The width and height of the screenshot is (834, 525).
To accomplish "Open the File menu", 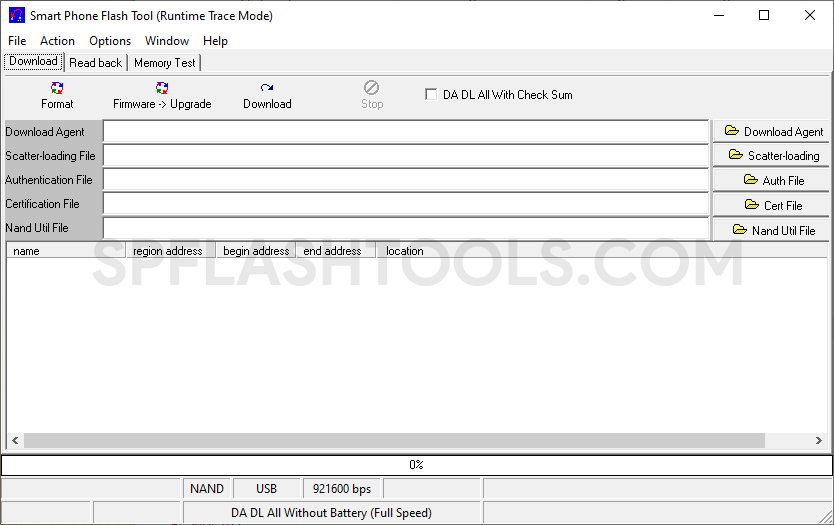I will click(17, 41).
